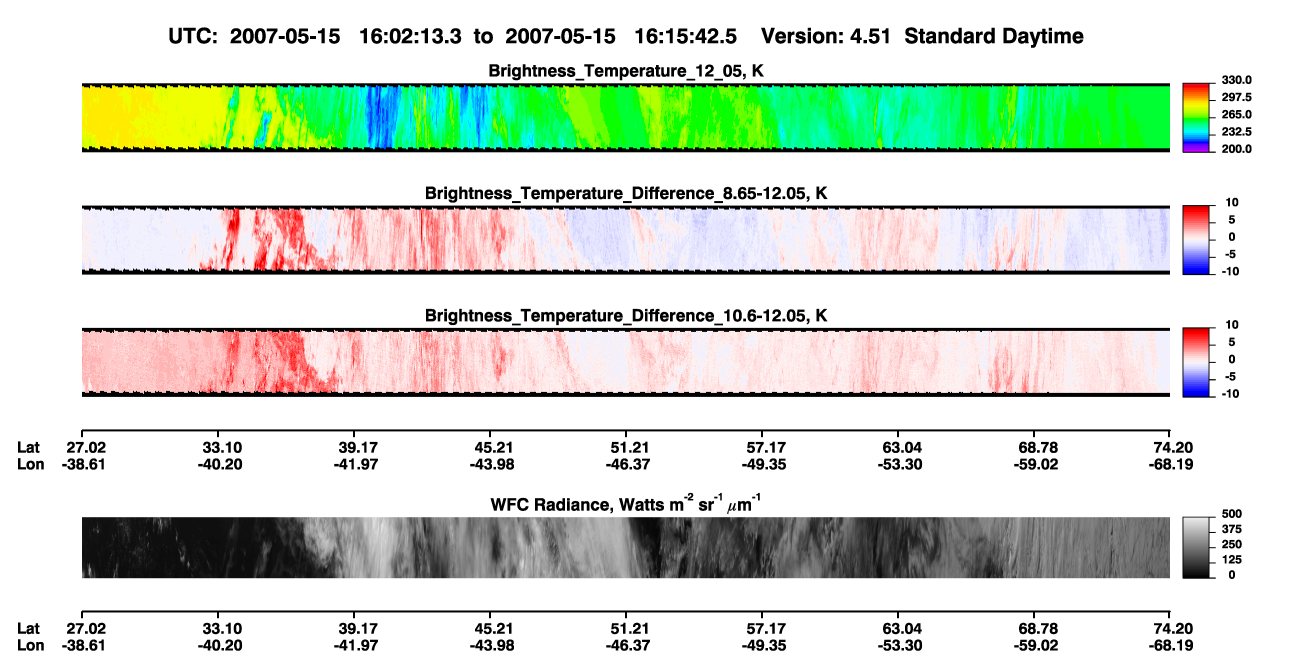Click the red-blue color bar beside the 10.6-12.05 panel
Screen dimensions: 1300x667
tap(1196, 363)
